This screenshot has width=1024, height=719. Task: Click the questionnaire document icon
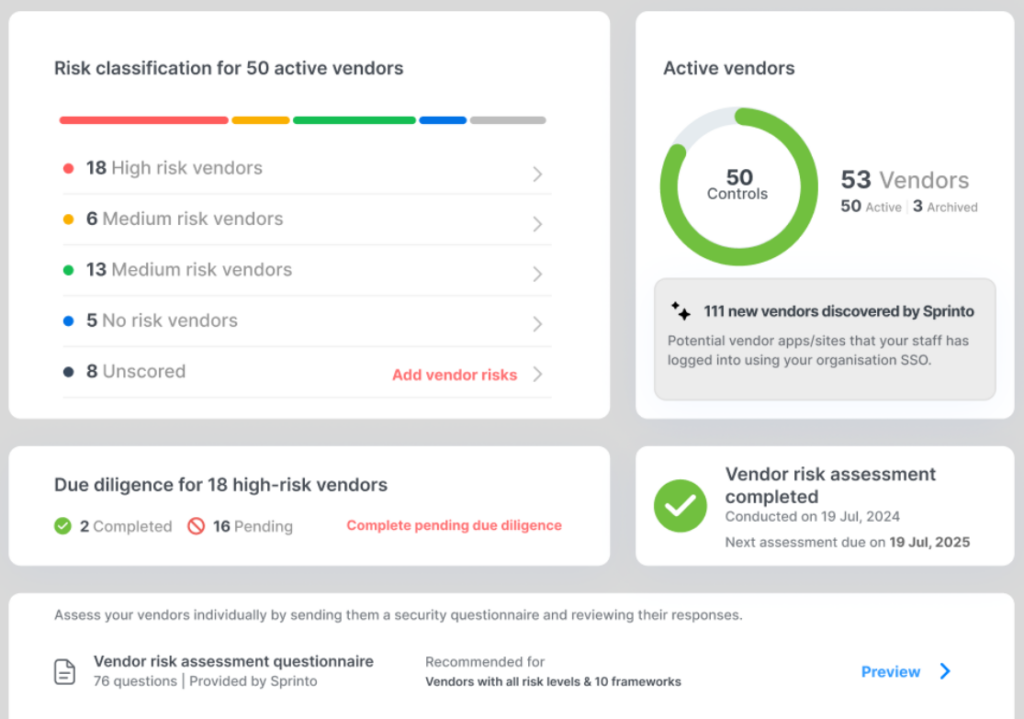point(65,671)
